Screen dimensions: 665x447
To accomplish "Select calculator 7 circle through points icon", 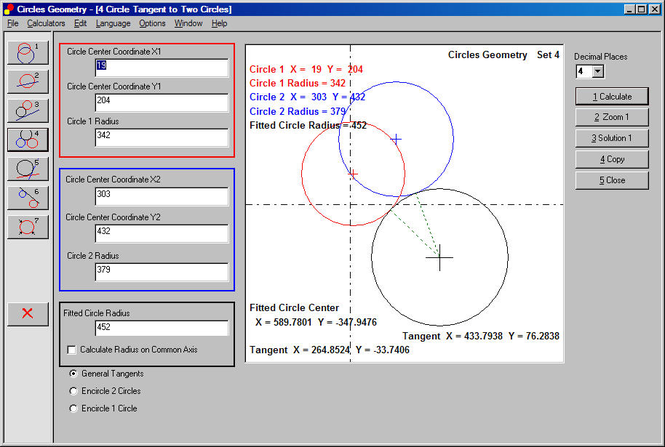I will pyautogui.click(x=28, y=226).
